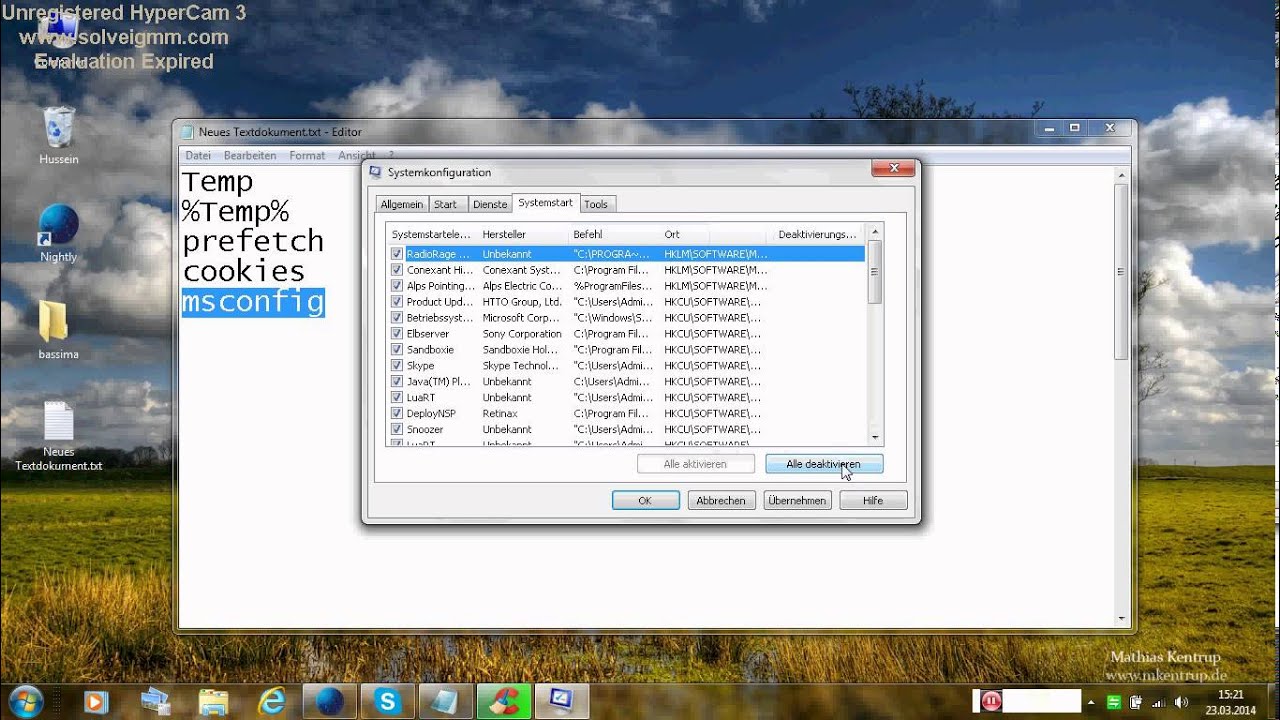Uncheck the Elbserver startup entry
Image resolution: width=1280 pixels, height=720 pixels.
click(x=397, y=334)
